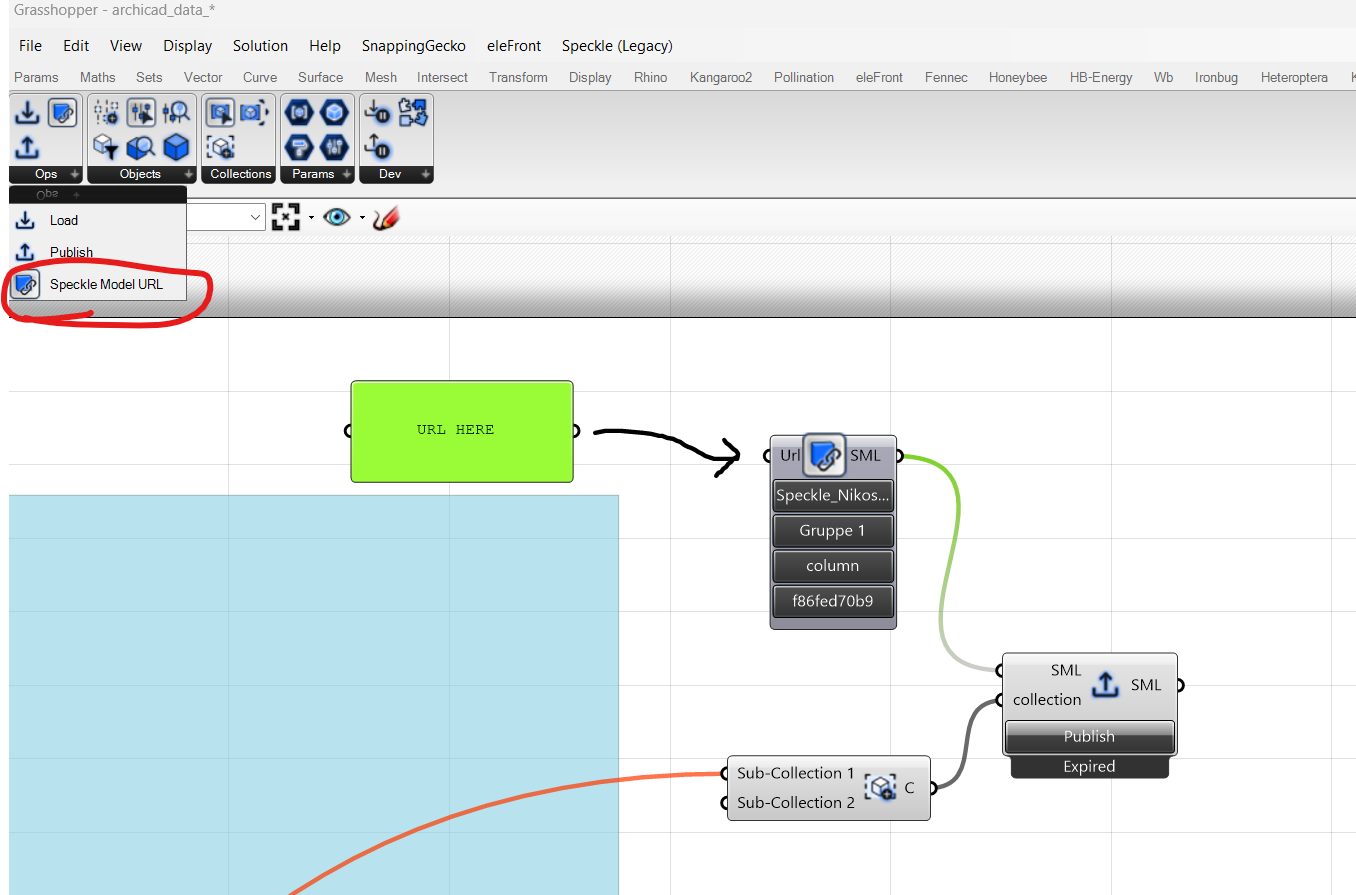Select the dotted sliders-with-plus icon in Objects panel

coord(106,113)
